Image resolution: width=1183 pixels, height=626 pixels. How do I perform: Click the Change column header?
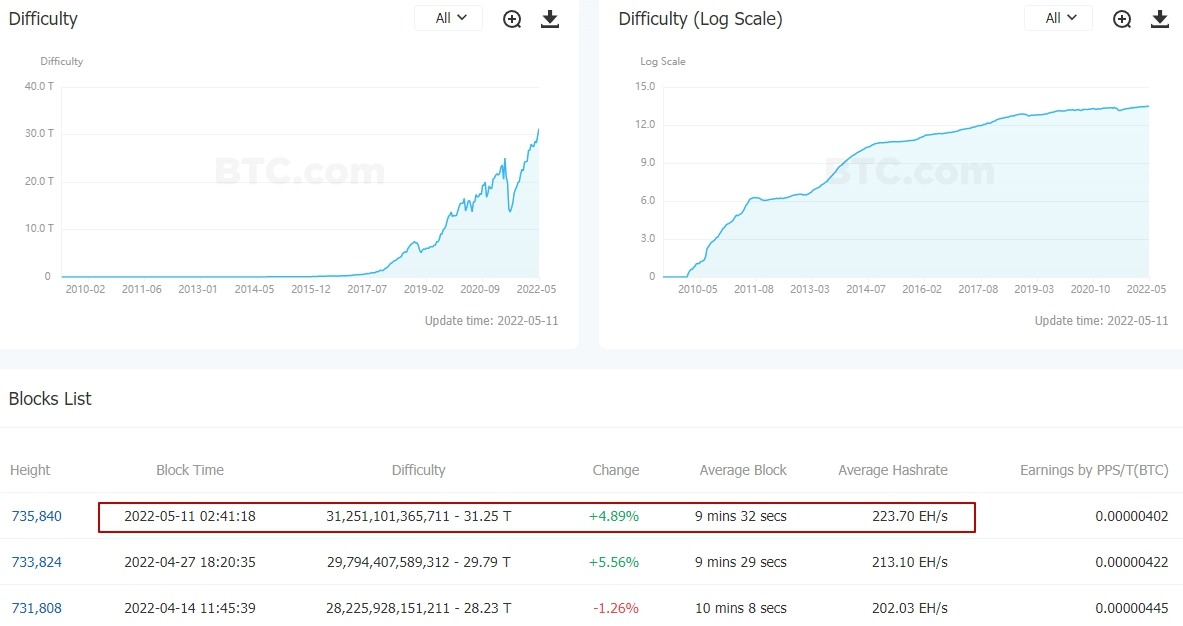tap(616, 470)
